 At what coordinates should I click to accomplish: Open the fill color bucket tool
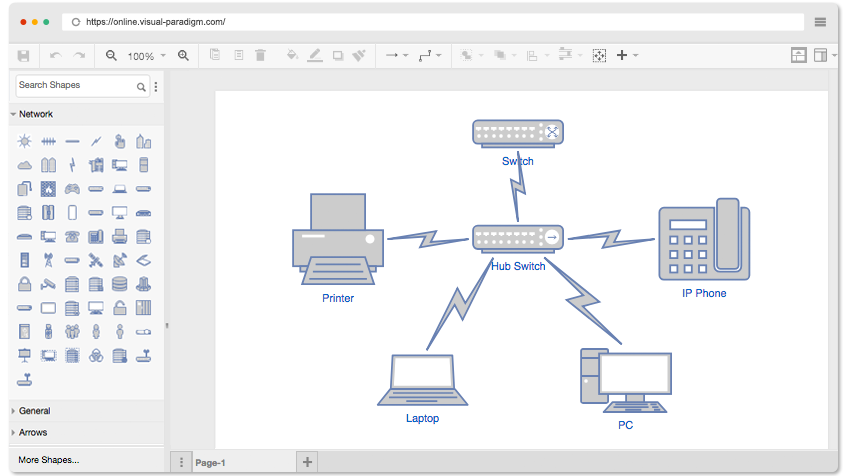click(x=292, y=55)
